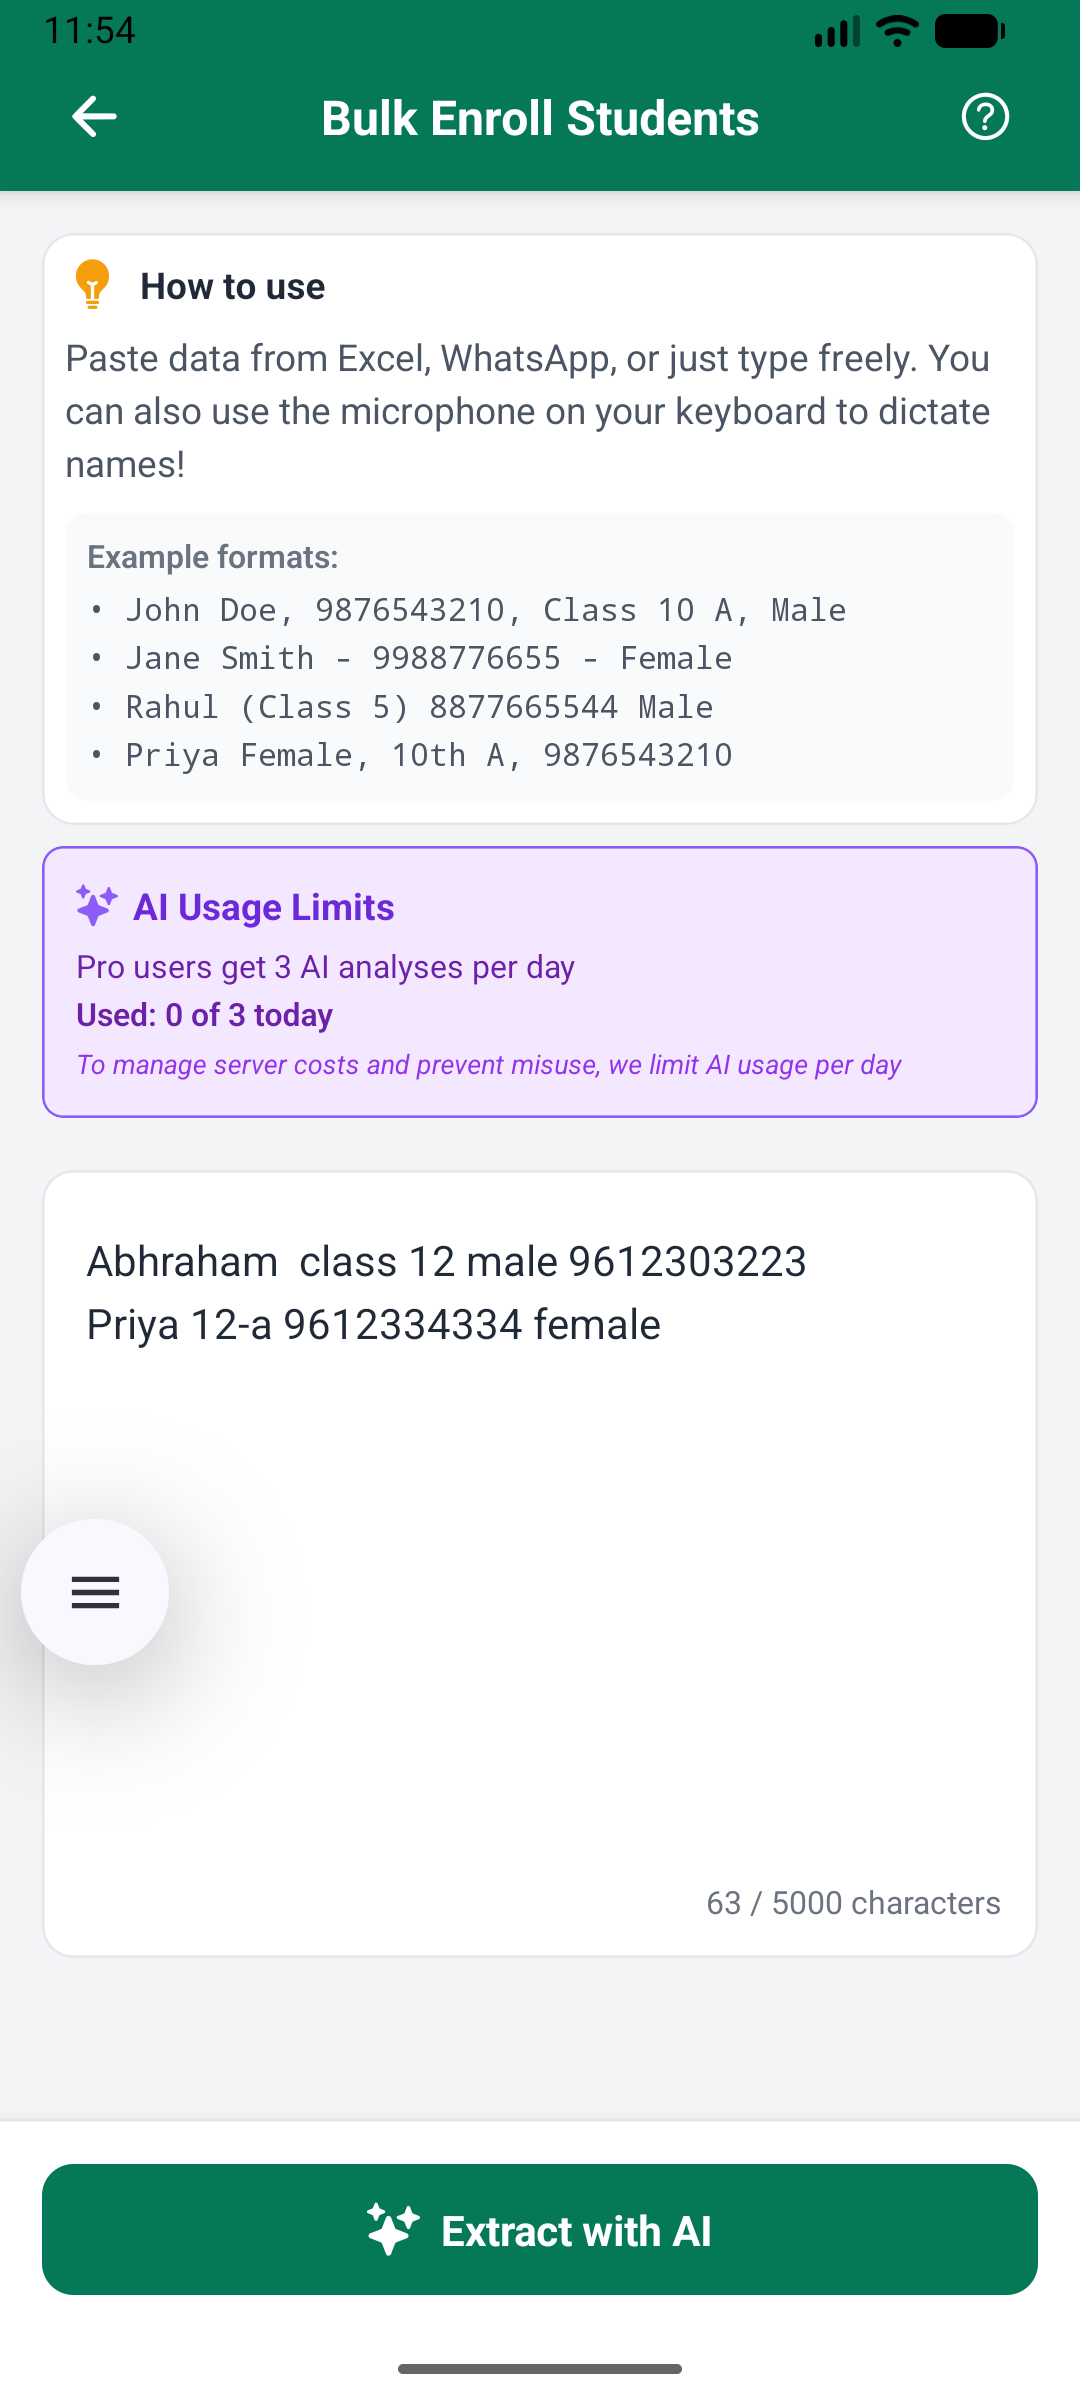1080x2400 pixels.
Task: Tap the Priya 12-a entry line
Action: coord(372,1322)
